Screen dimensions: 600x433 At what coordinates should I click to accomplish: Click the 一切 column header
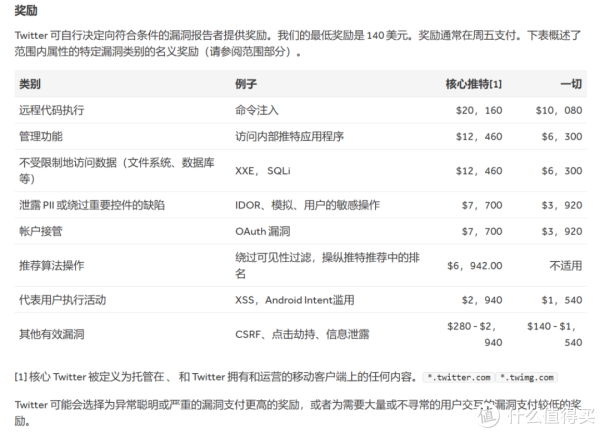pyautogui.click(x=568, y=85)
